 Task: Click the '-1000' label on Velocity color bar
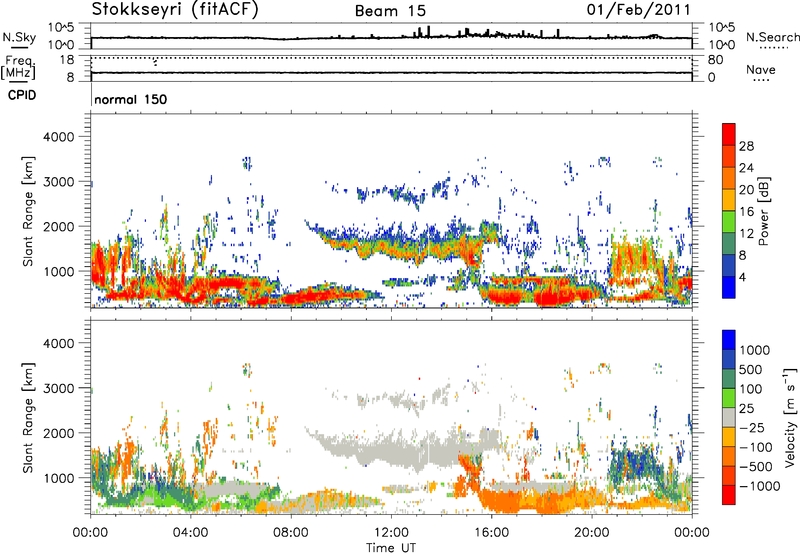[x=760, y=486]
